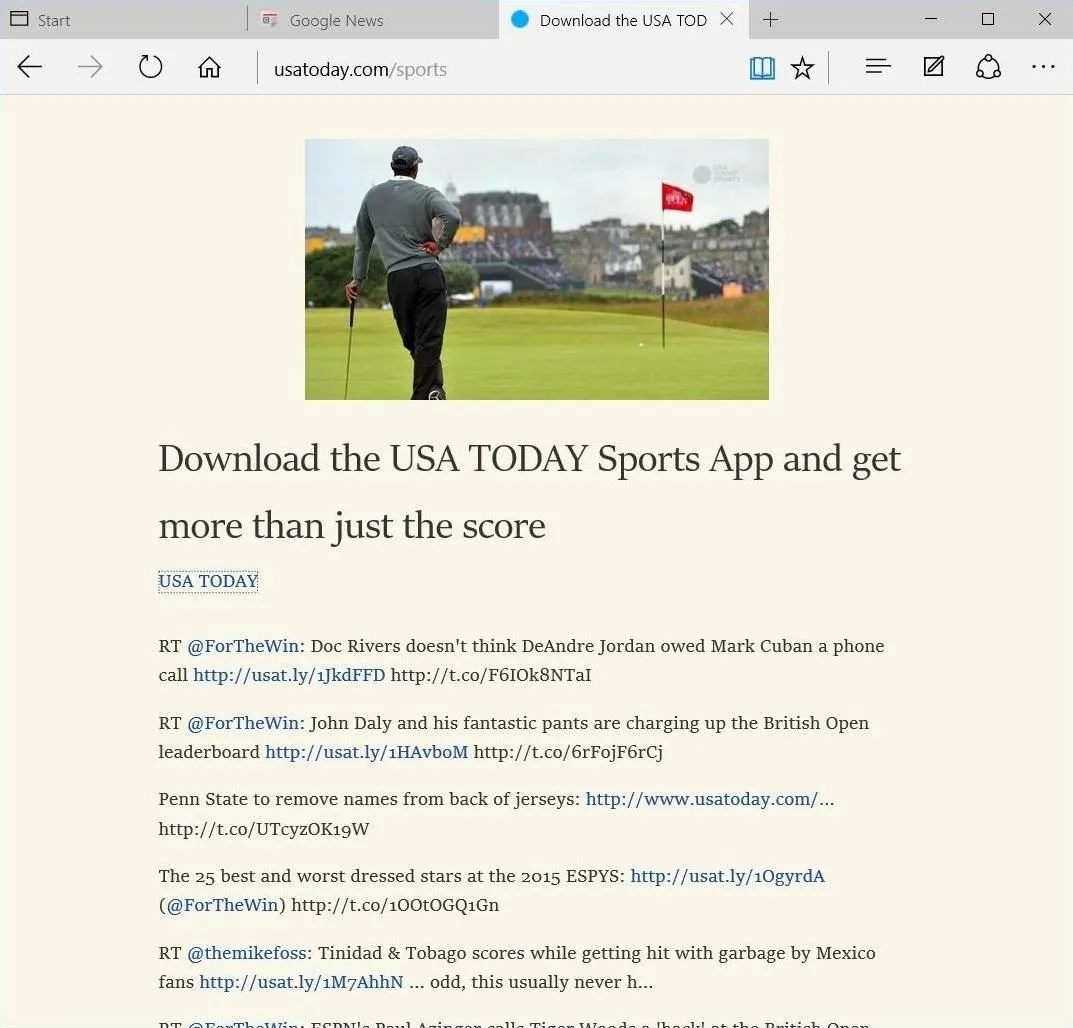Open a new tab with plus button
1073x1028 pixels.
coord(771,20)
